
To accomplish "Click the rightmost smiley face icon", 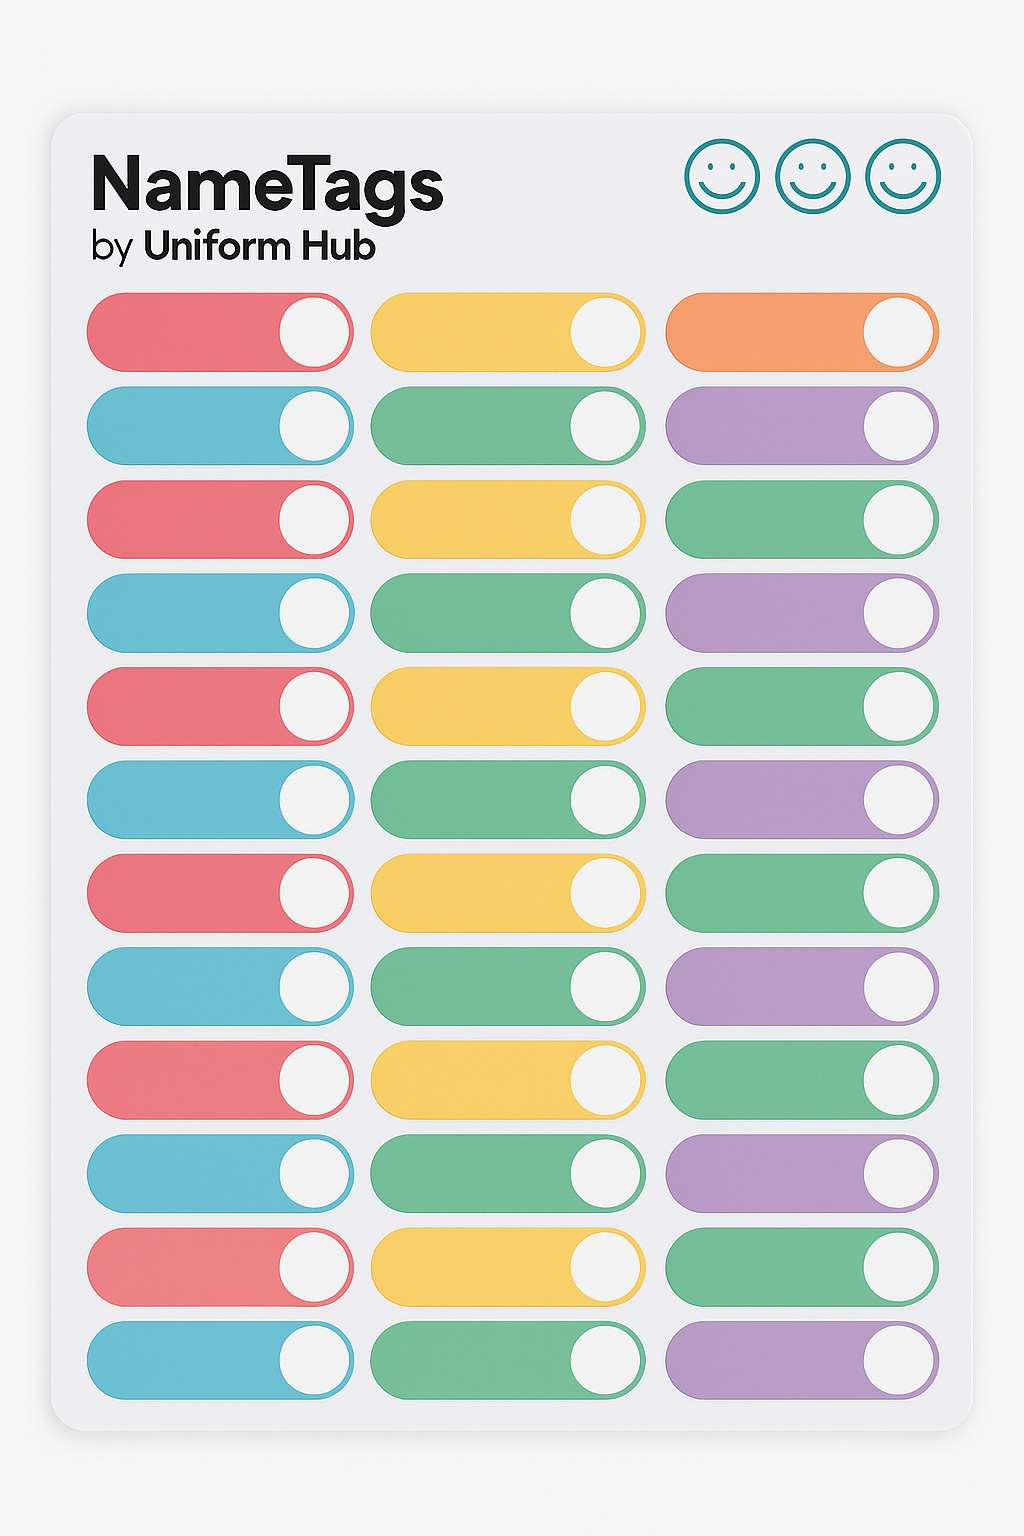I will pos(903,176).
